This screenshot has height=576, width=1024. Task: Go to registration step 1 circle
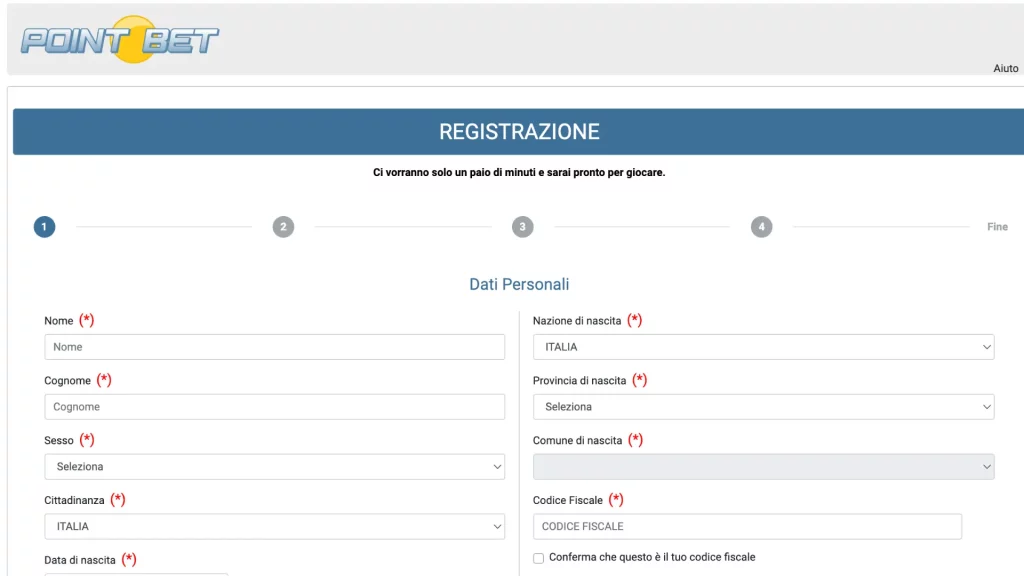[44, 227]
